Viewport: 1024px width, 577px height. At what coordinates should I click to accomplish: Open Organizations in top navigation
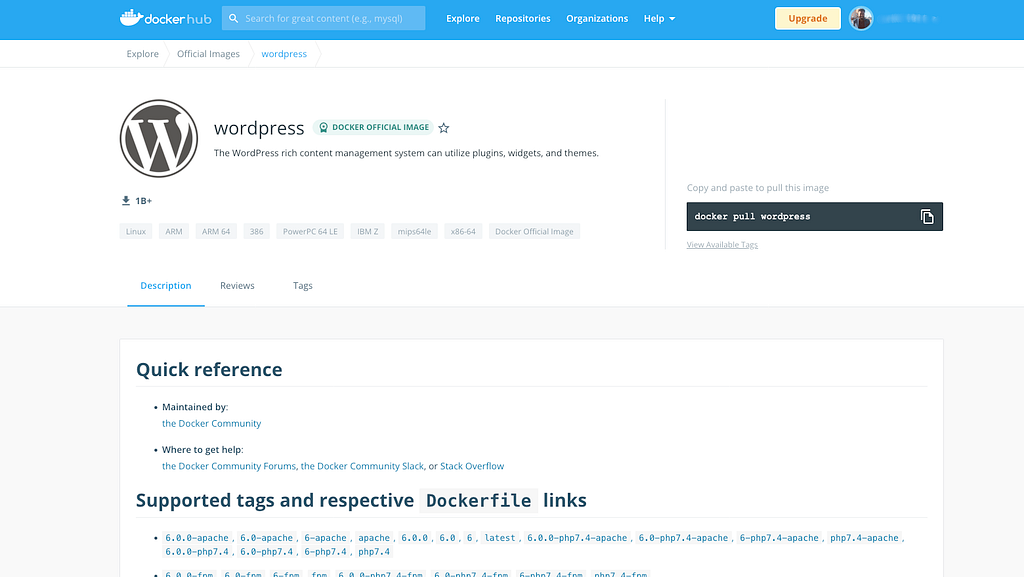597,18
